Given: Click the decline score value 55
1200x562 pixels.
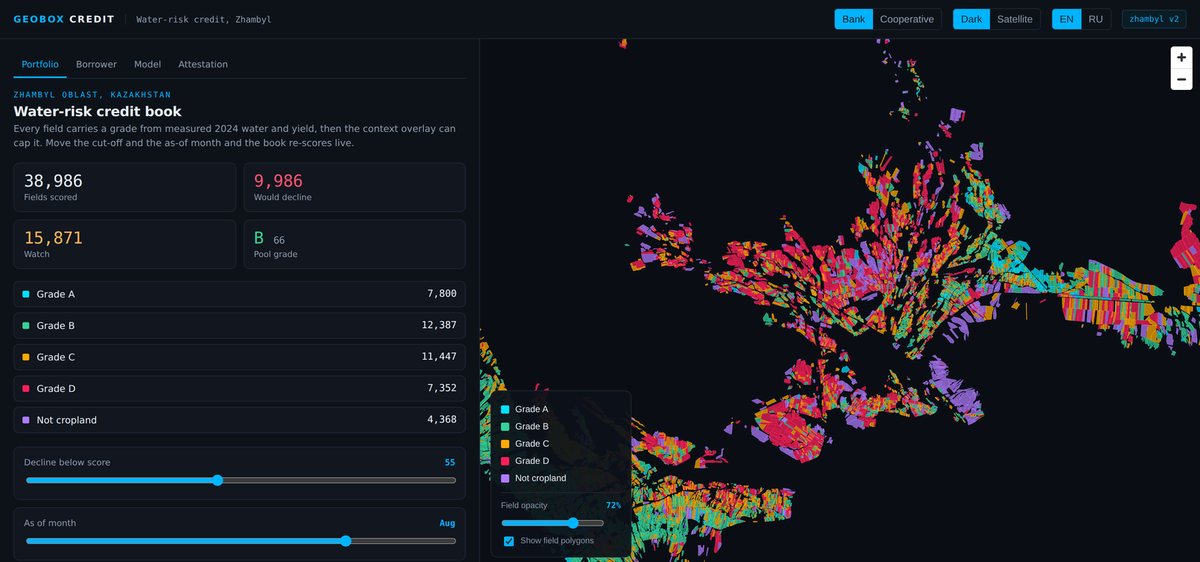Looking at the screenshot, I should pos(450,462).
